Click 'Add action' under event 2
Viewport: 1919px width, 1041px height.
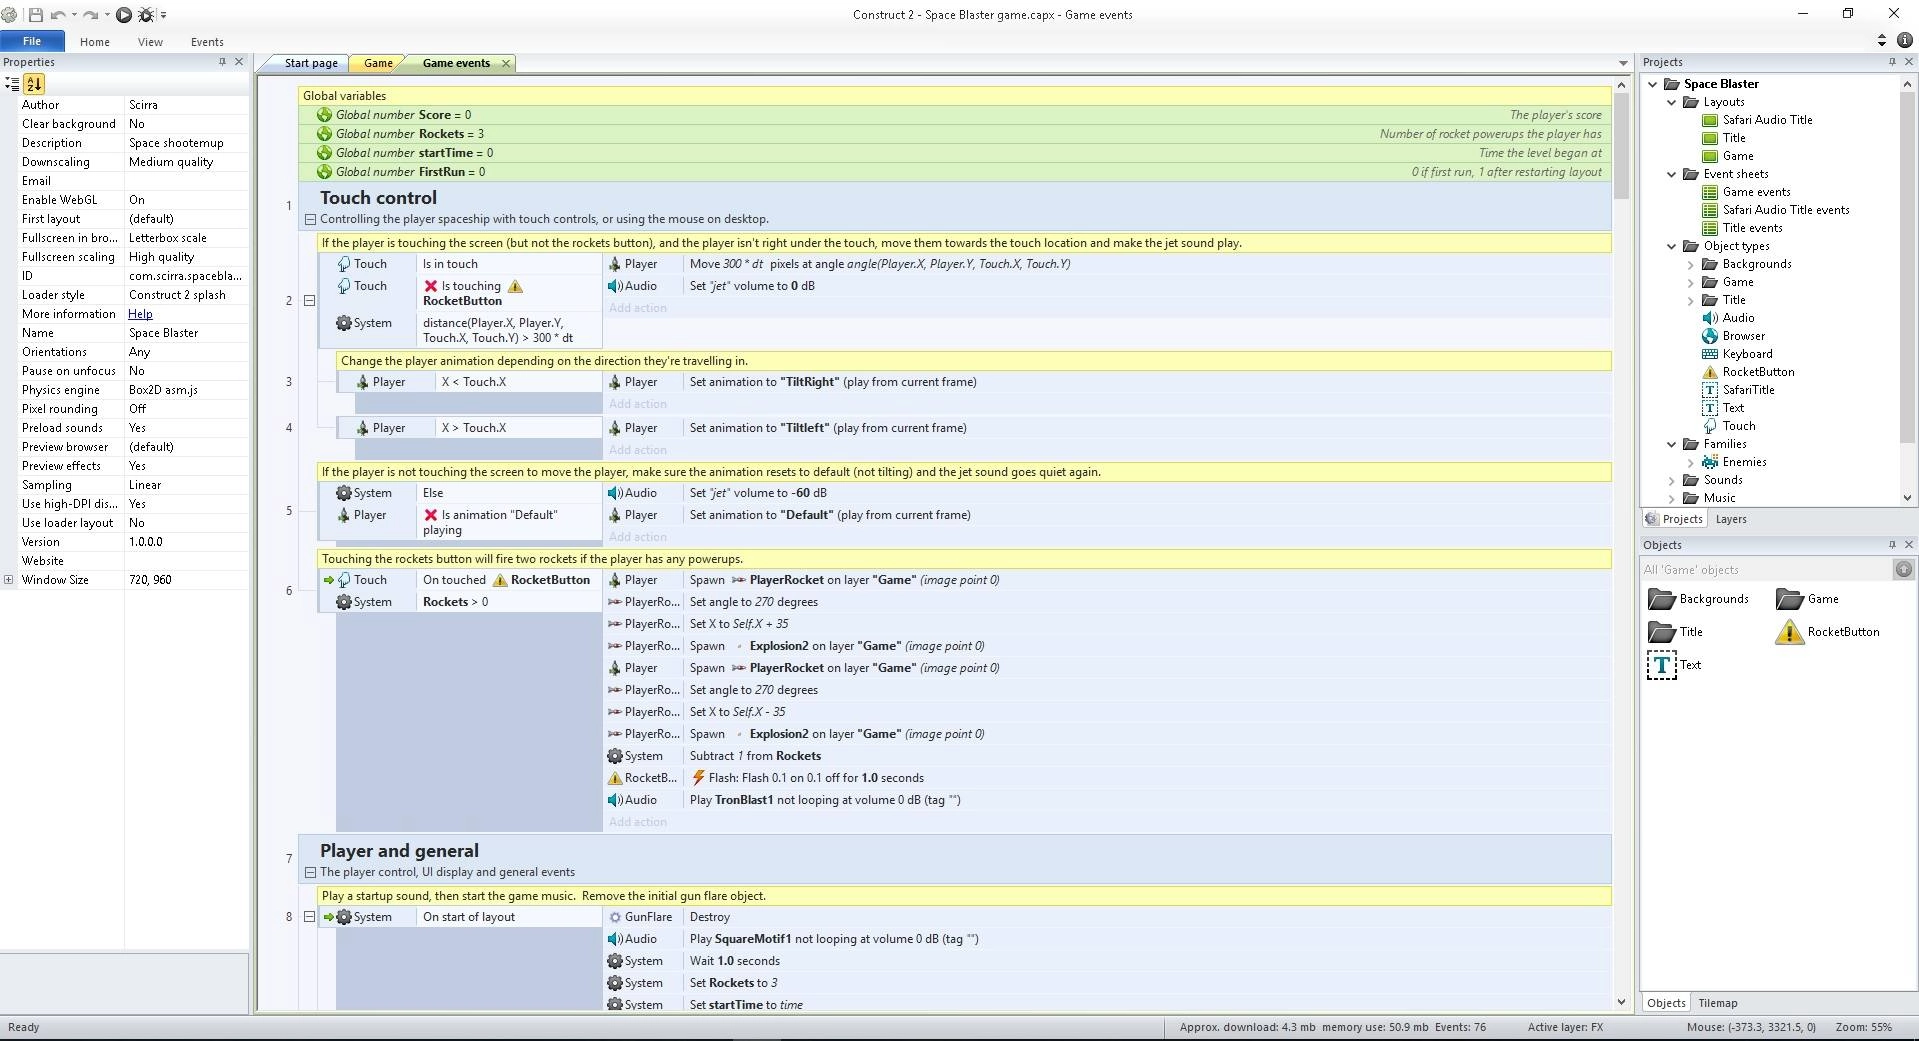[x=638, y=308]
